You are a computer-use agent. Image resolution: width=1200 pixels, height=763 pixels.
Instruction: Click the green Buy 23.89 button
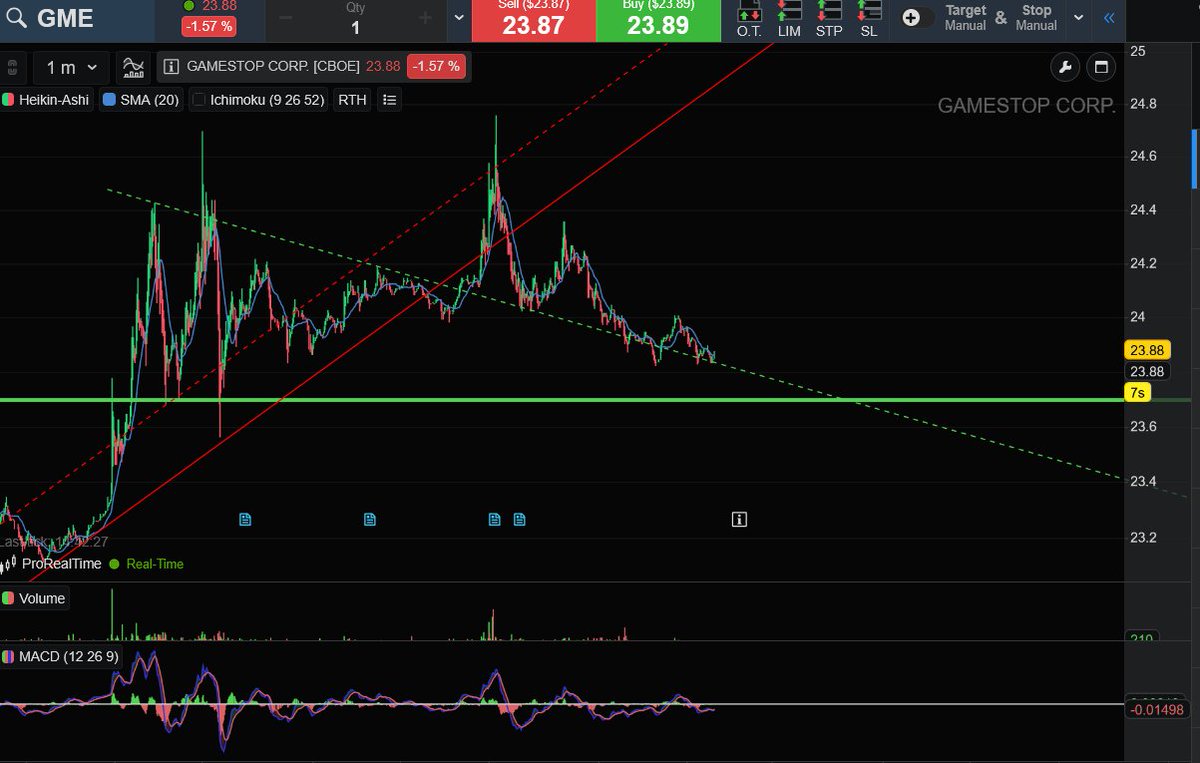point(658,19)
